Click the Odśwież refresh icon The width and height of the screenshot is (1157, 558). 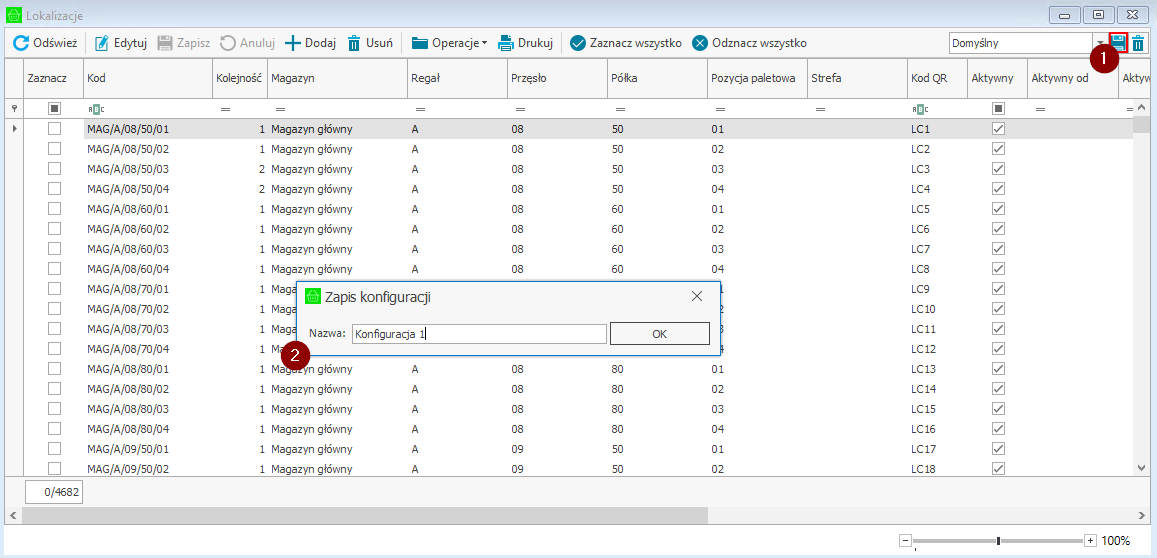coord(21,43)
